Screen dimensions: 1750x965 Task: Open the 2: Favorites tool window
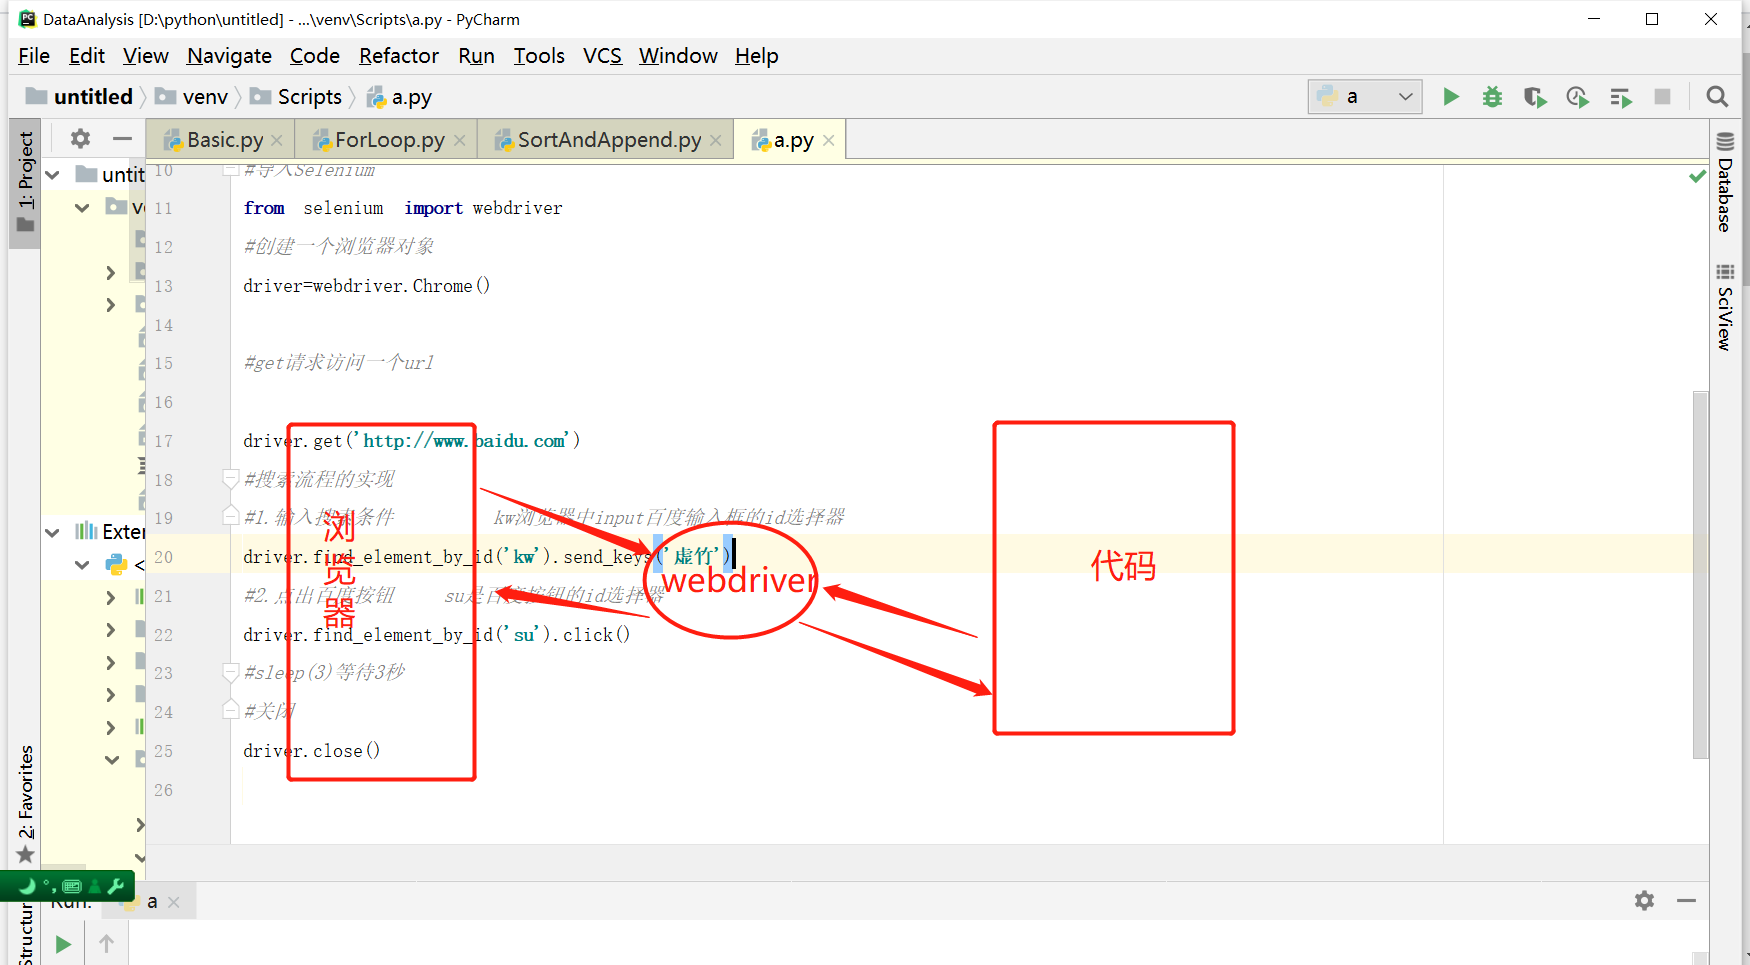25,803
